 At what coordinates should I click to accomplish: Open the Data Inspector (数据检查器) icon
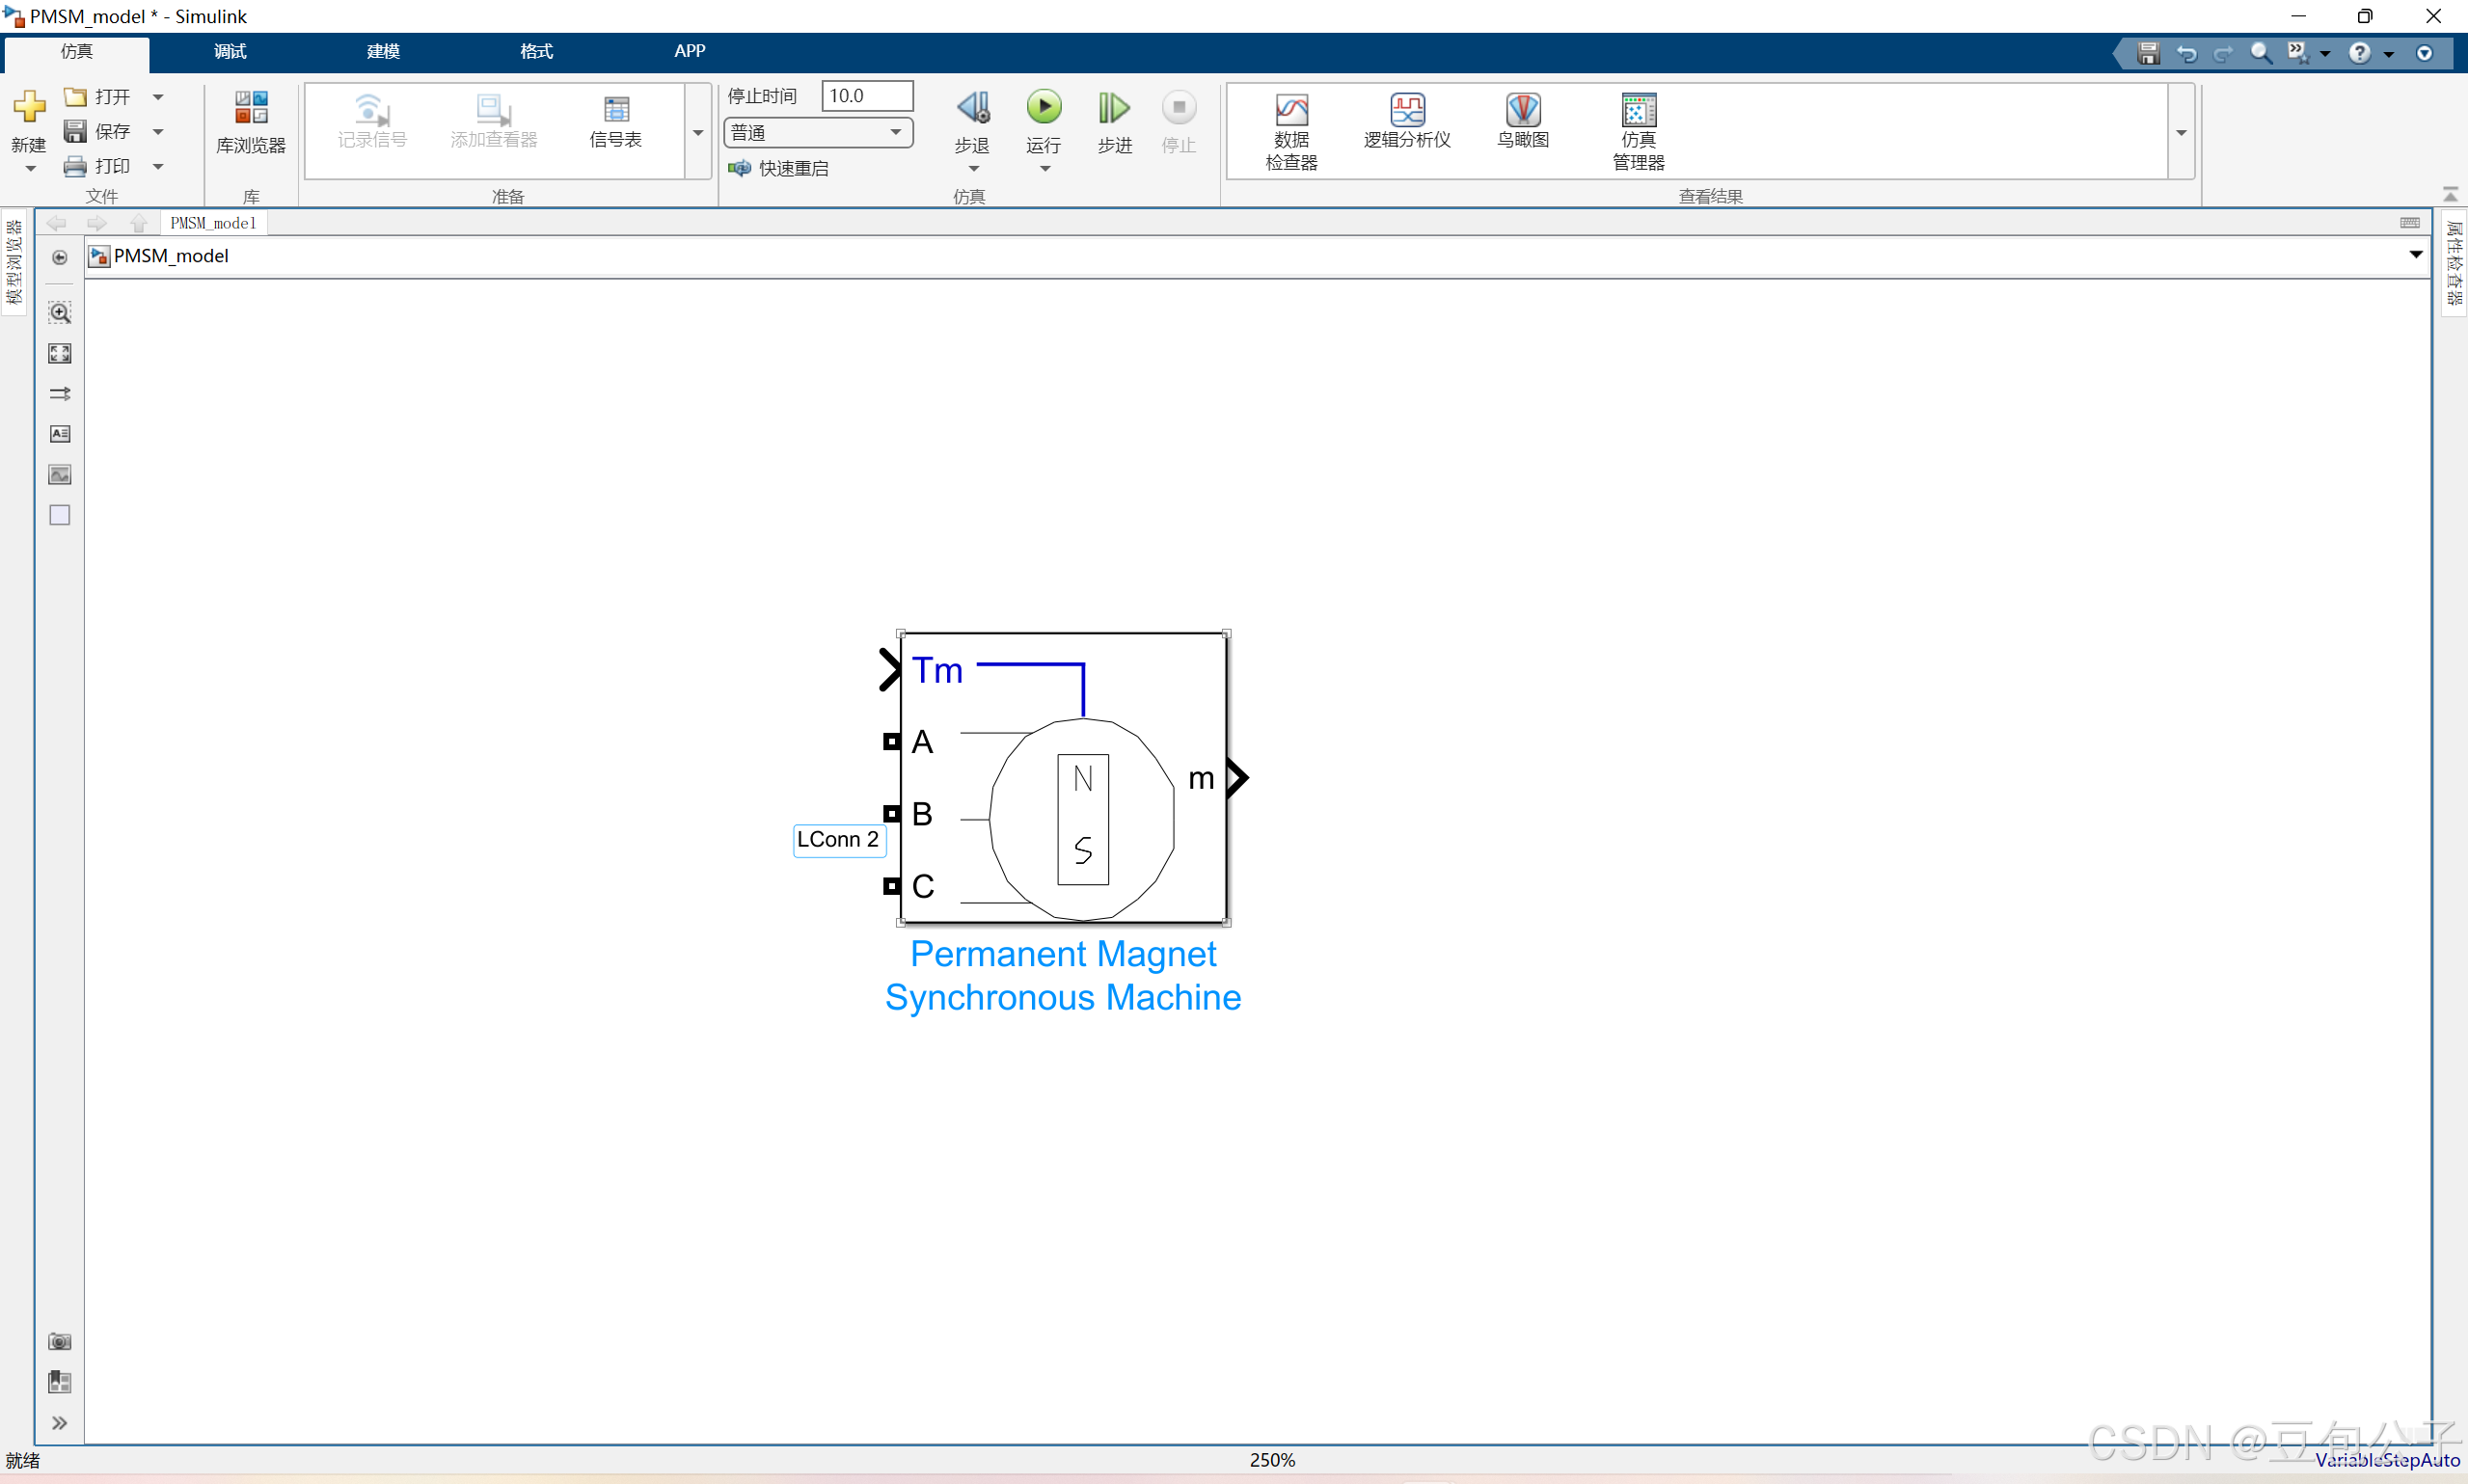pos(1290,109)
